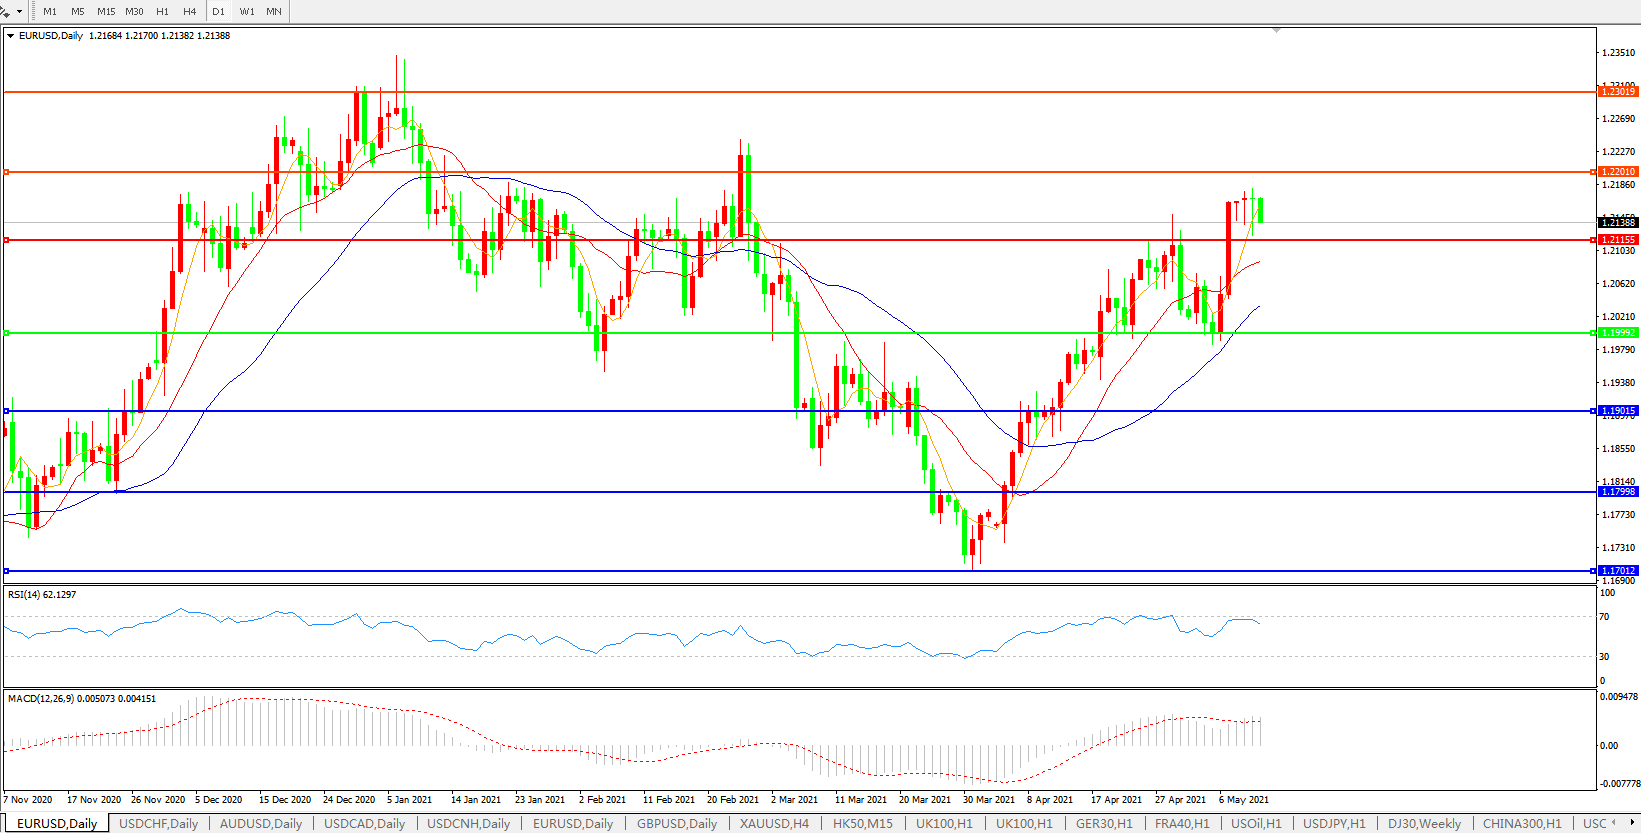Click the RSI(14) indicator label
Image resolution: width=1641 pixels, height=833 pixels.
(42, 595)
